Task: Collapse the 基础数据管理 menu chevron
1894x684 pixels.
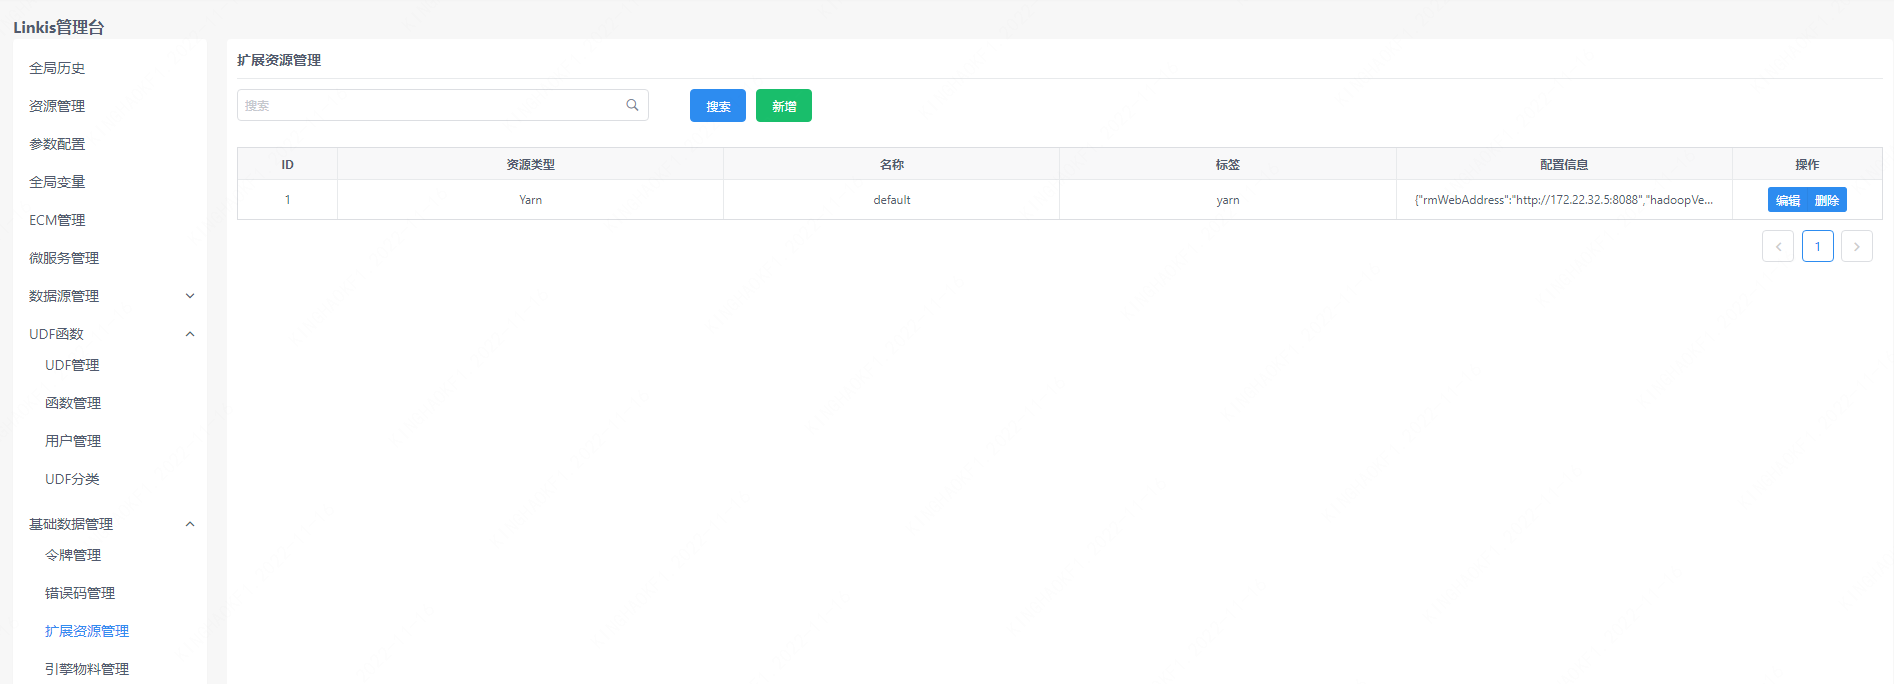Action: (x=190, y=524)
